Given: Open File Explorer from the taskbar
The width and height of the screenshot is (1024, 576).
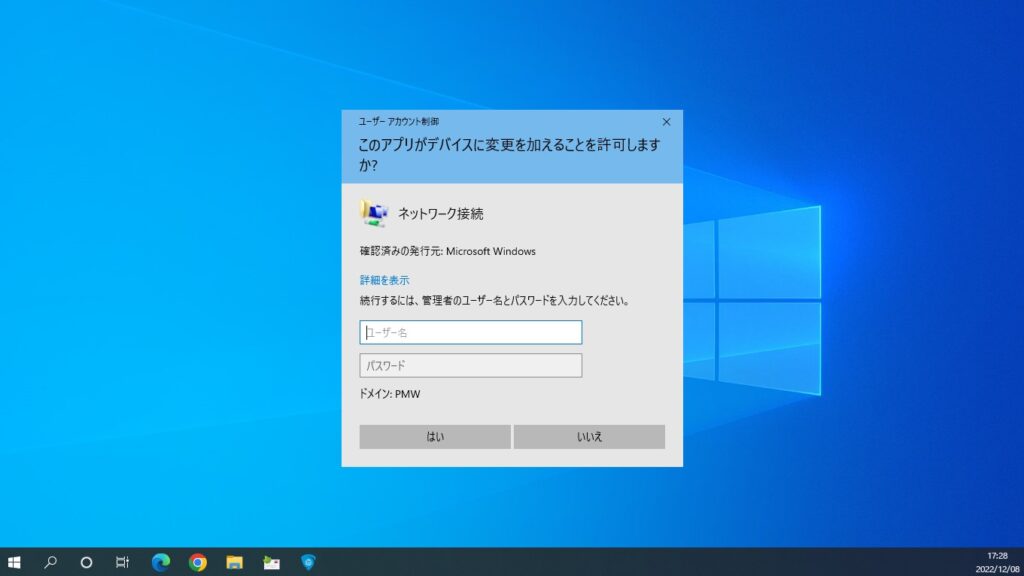Looking at the screenshot, I should [234, 562].
